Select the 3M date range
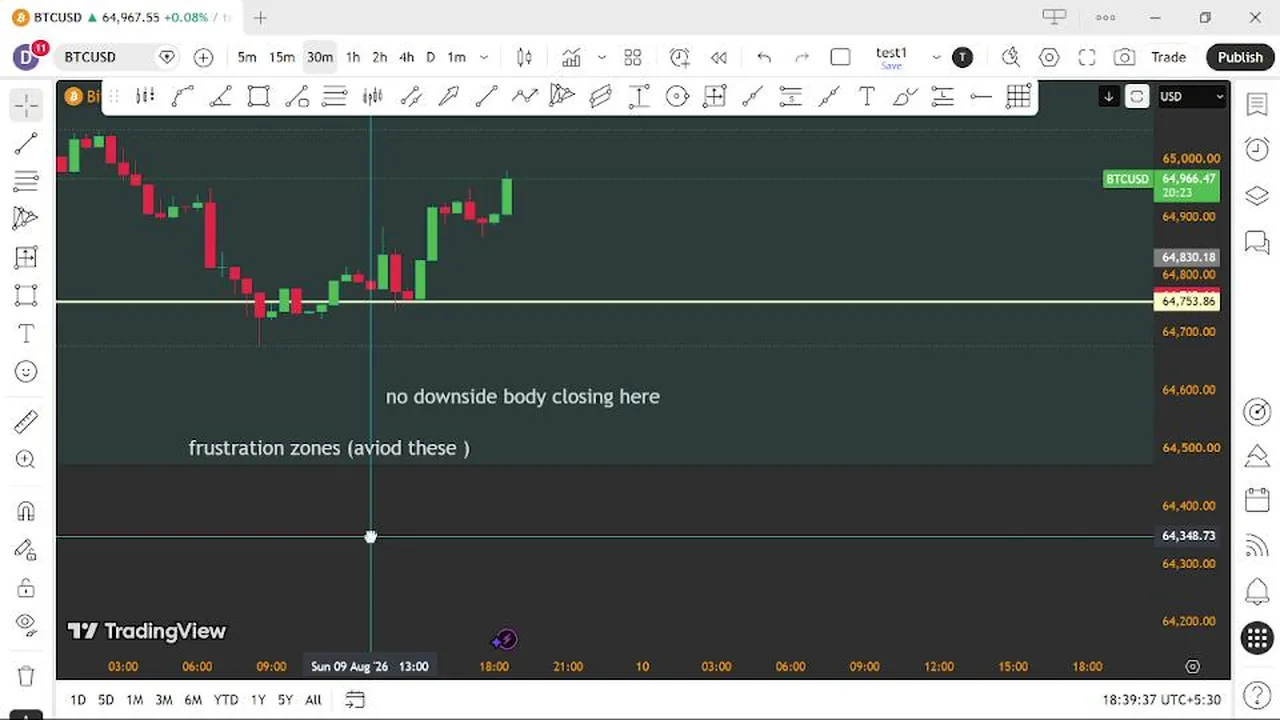 coord(164,700)
